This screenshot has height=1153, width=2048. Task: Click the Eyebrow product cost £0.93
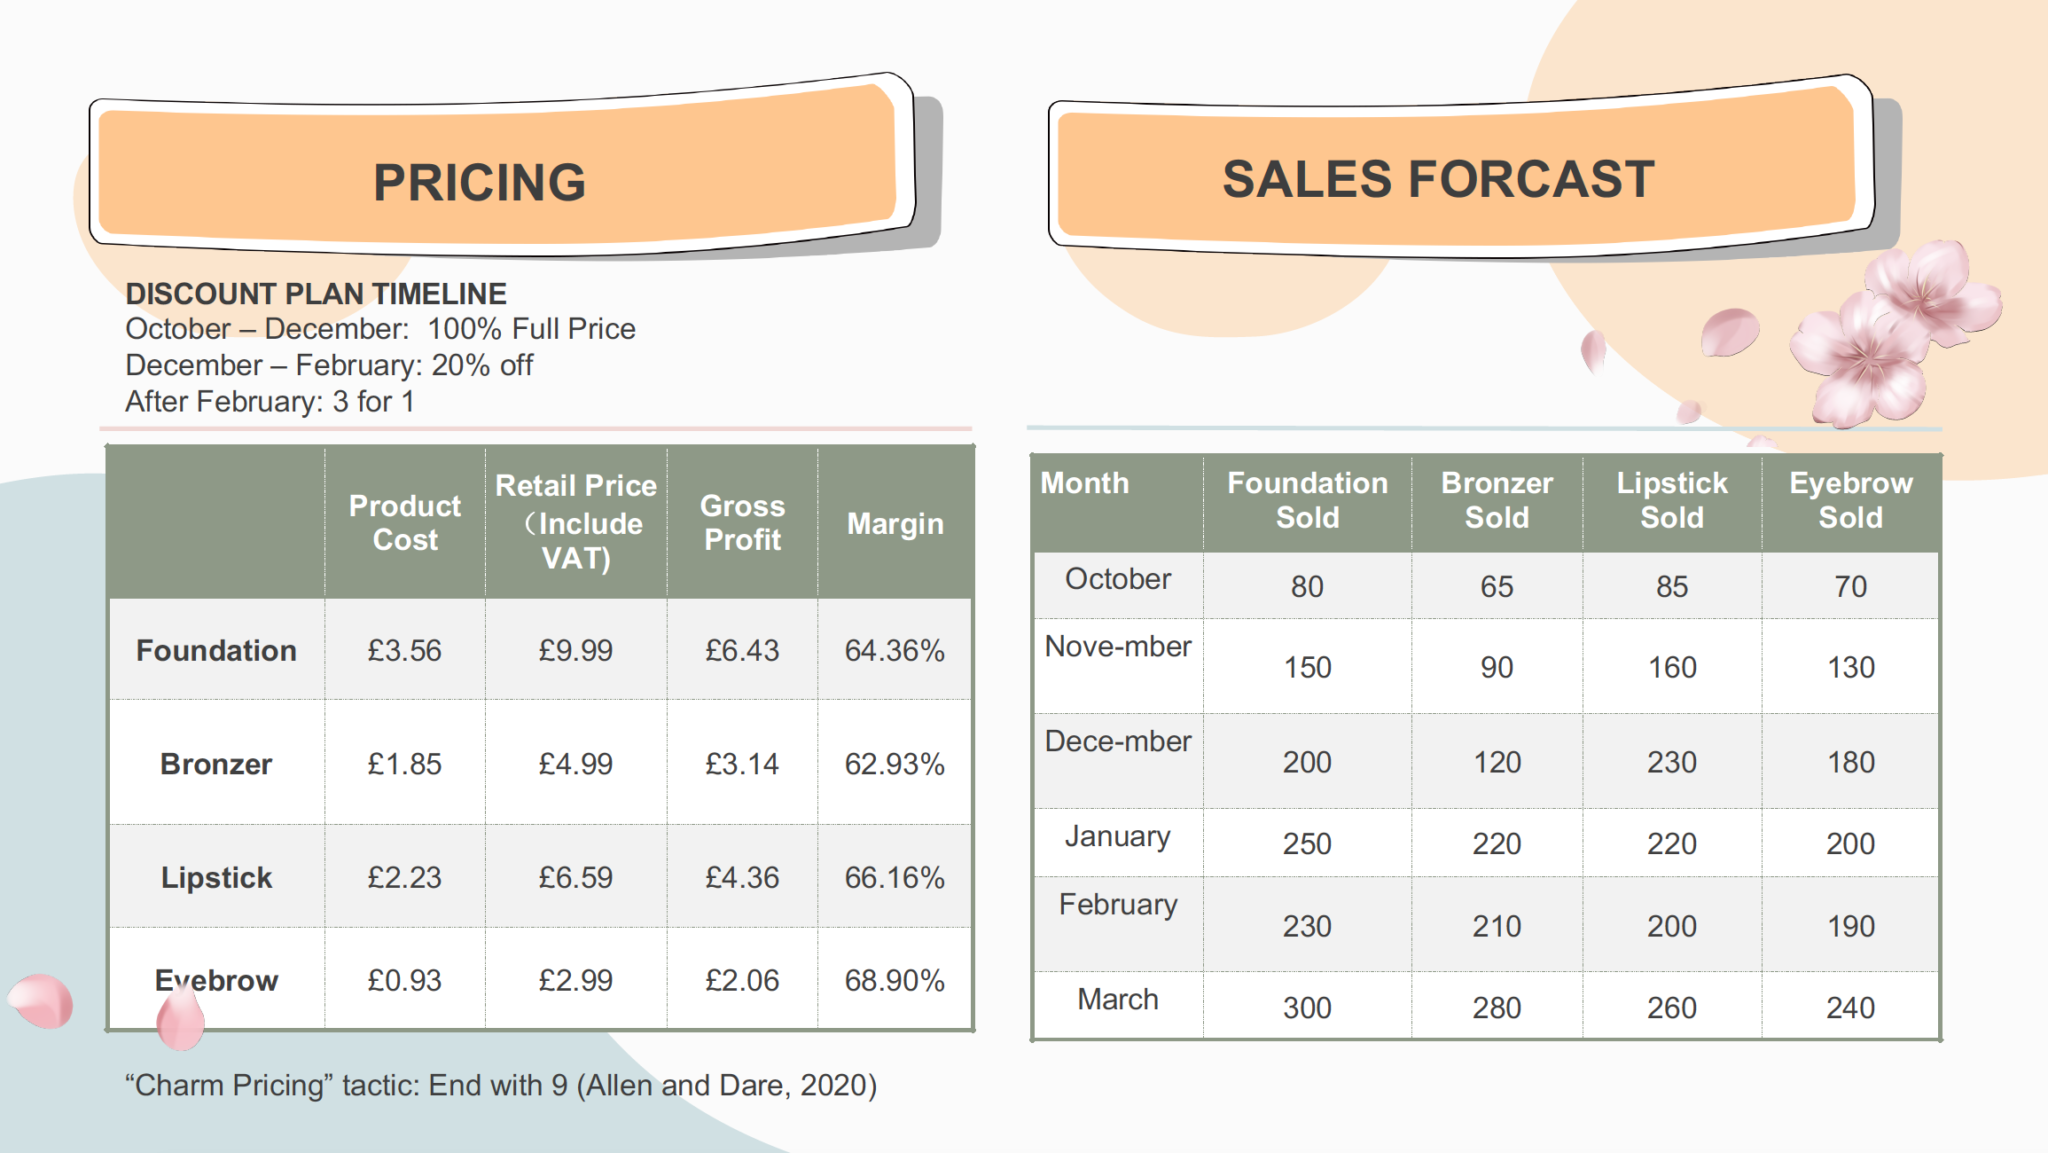tap(405, 980)
